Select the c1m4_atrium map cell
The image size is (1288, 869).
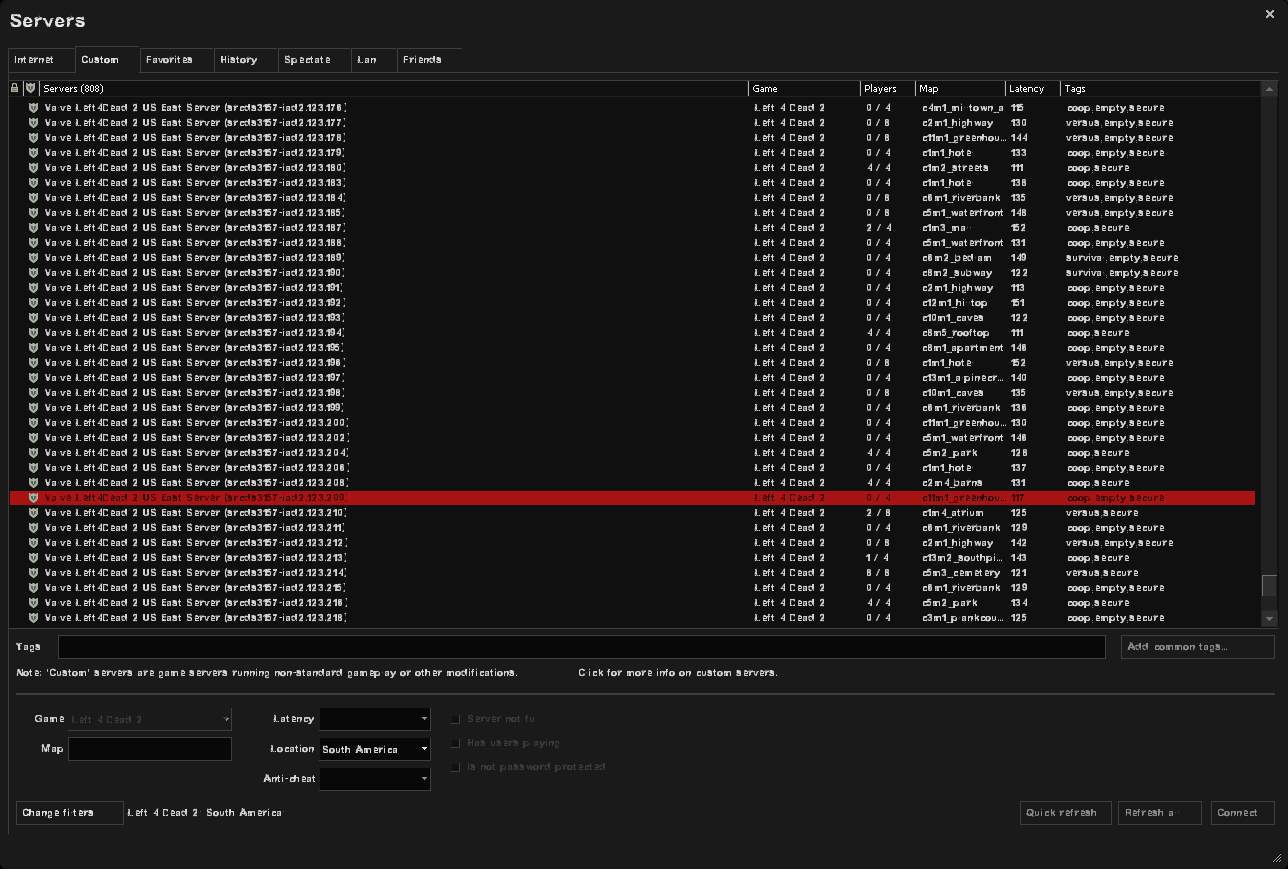[x=953, y=513]
